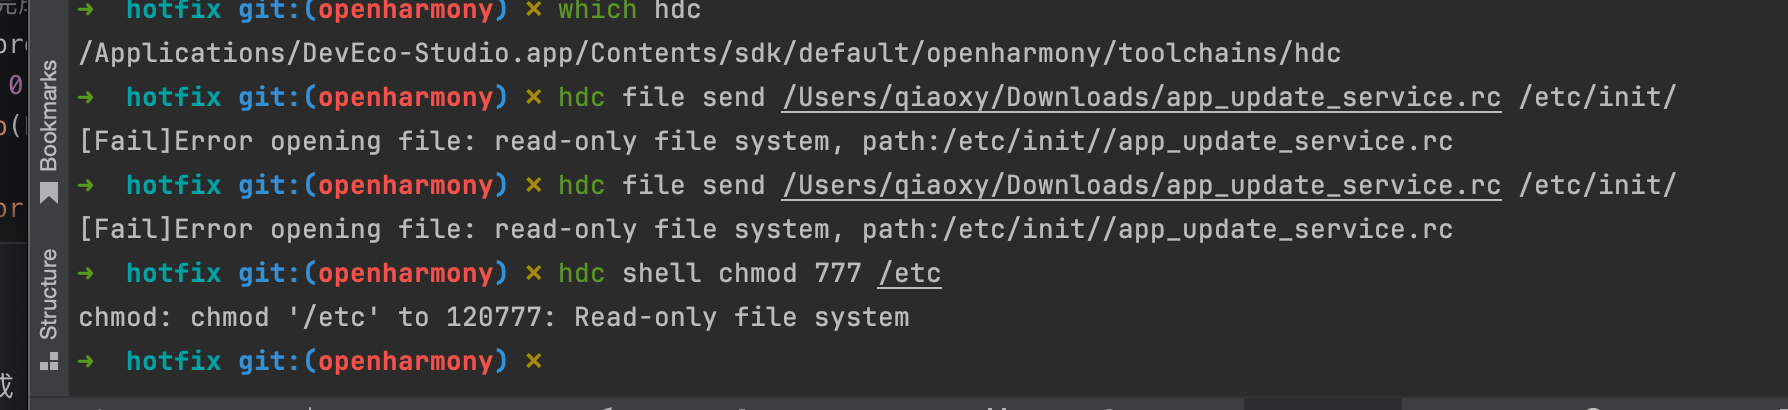Click the word 'which' in the top command
The height and width of the screenshot is (410, 1788).
[597, 11]
